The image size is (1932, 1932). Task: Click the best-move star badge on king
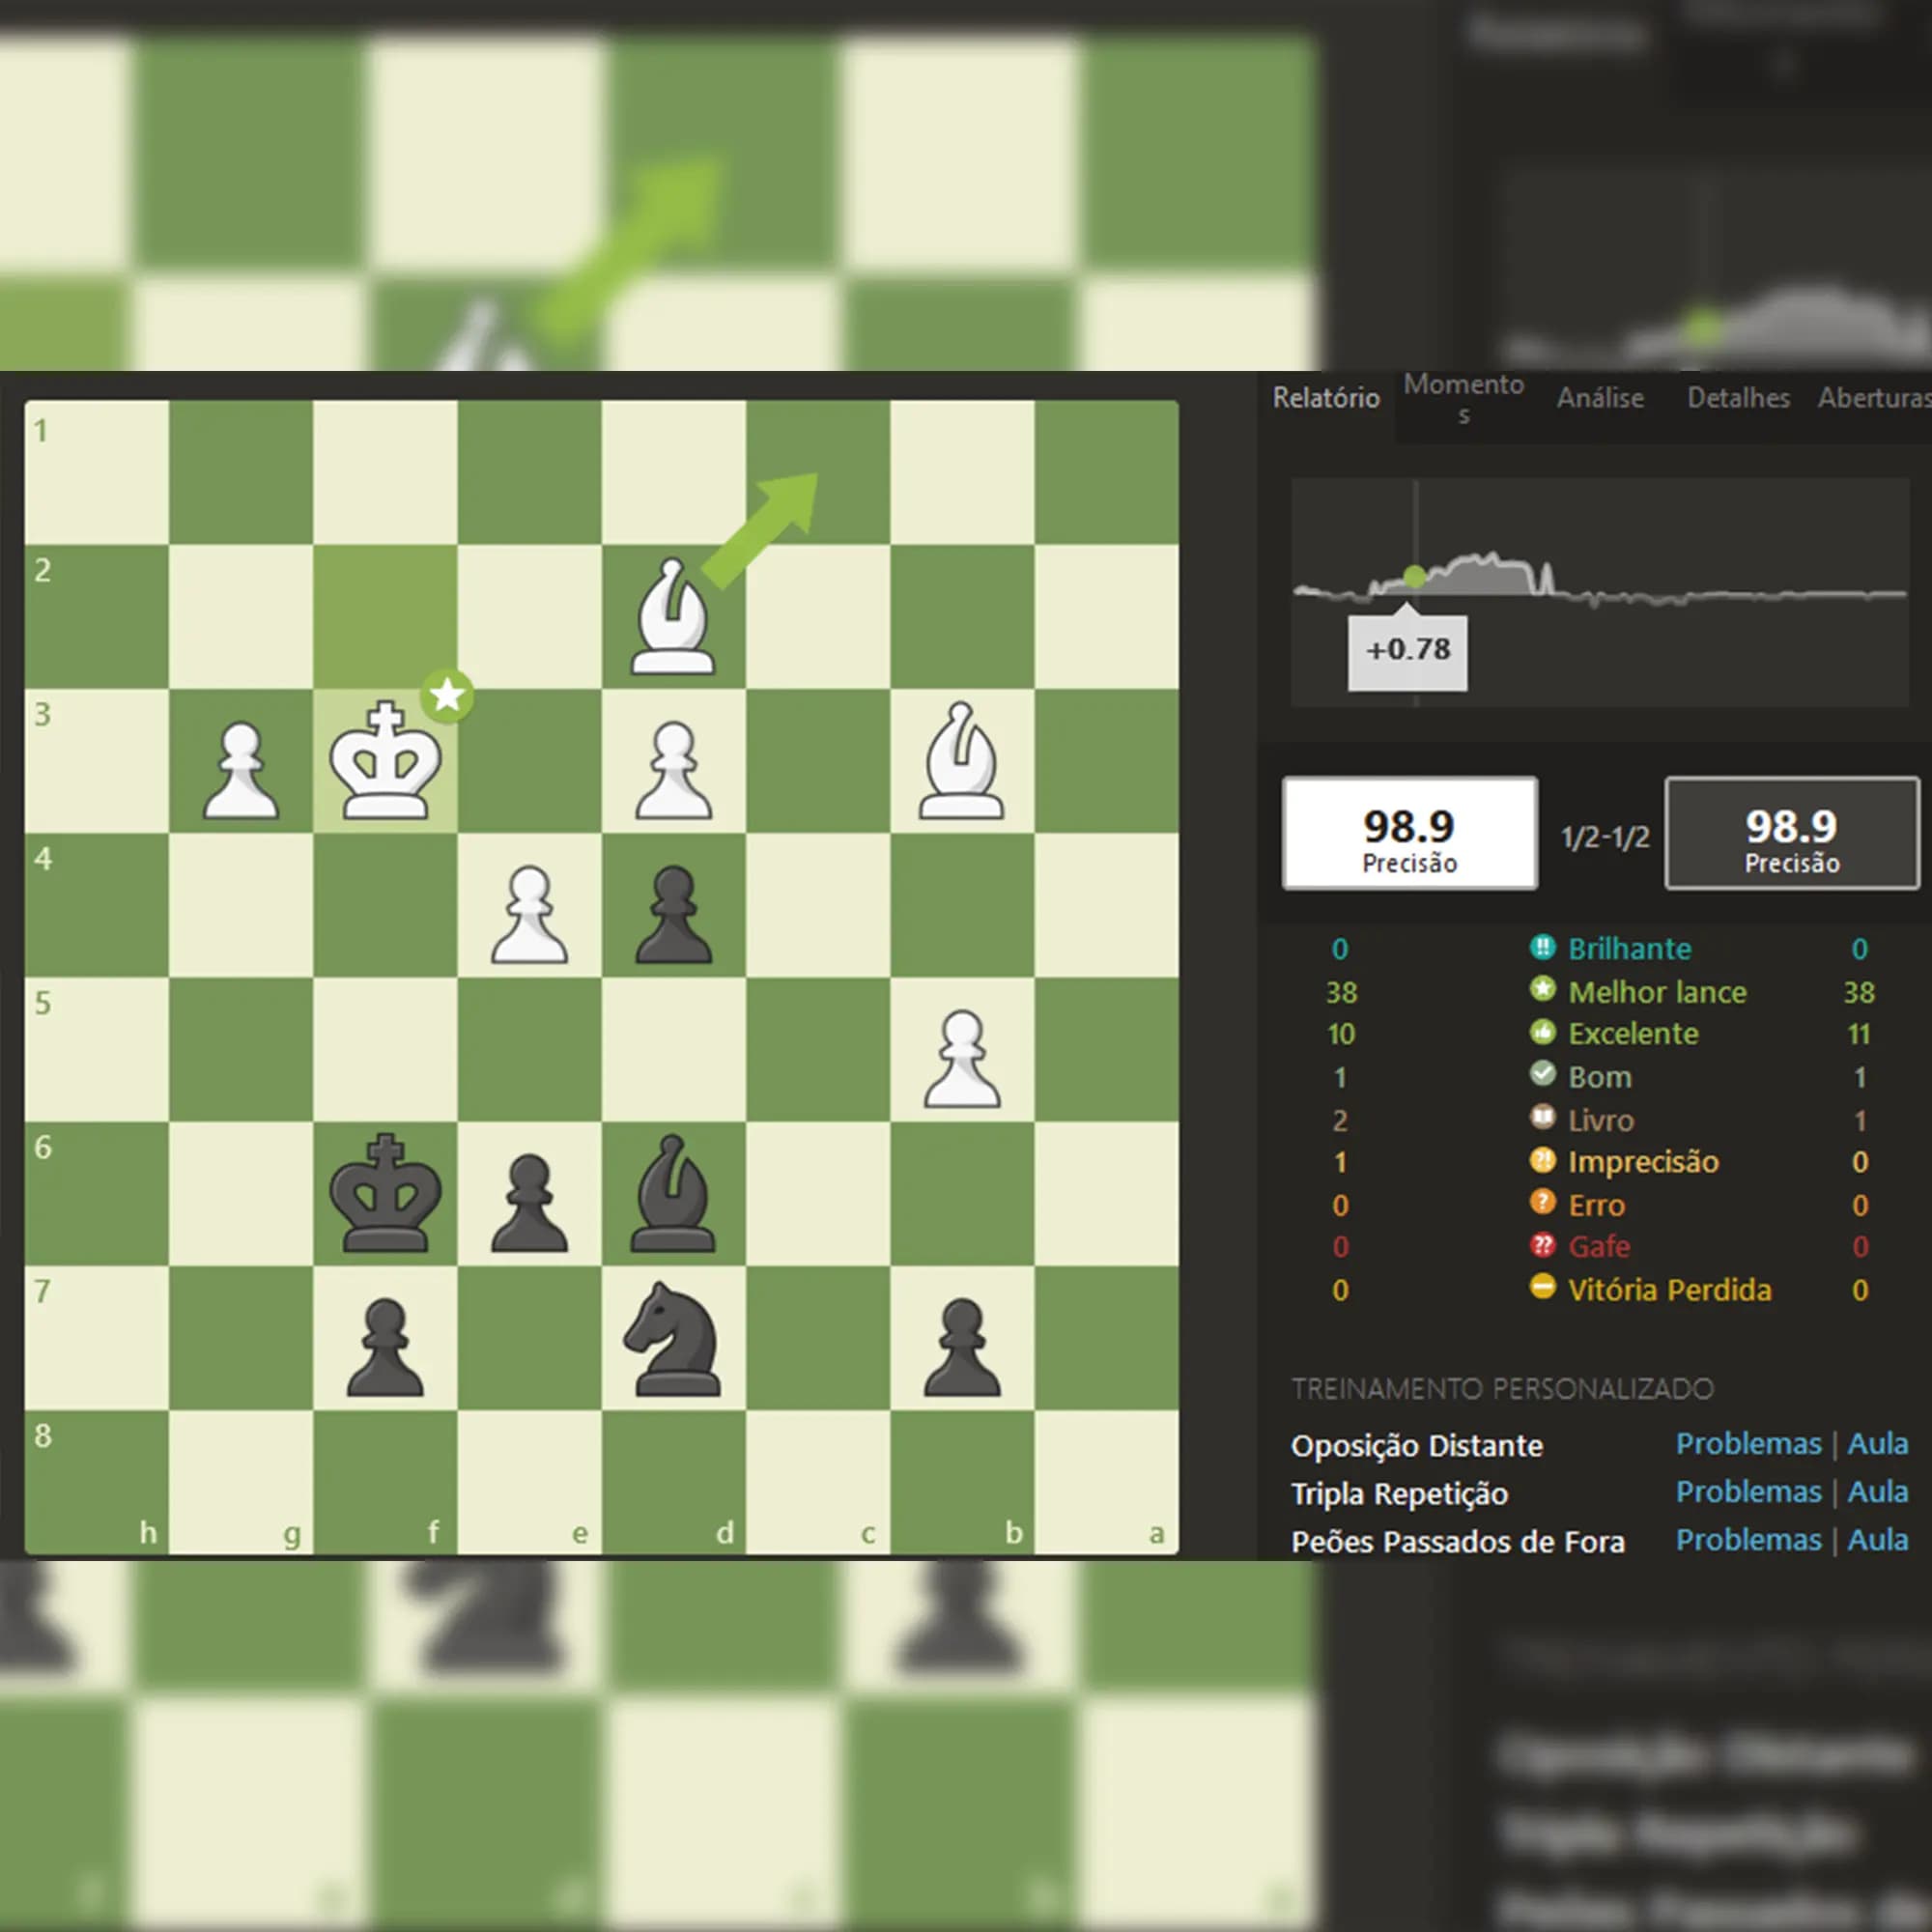click(447, 695)
